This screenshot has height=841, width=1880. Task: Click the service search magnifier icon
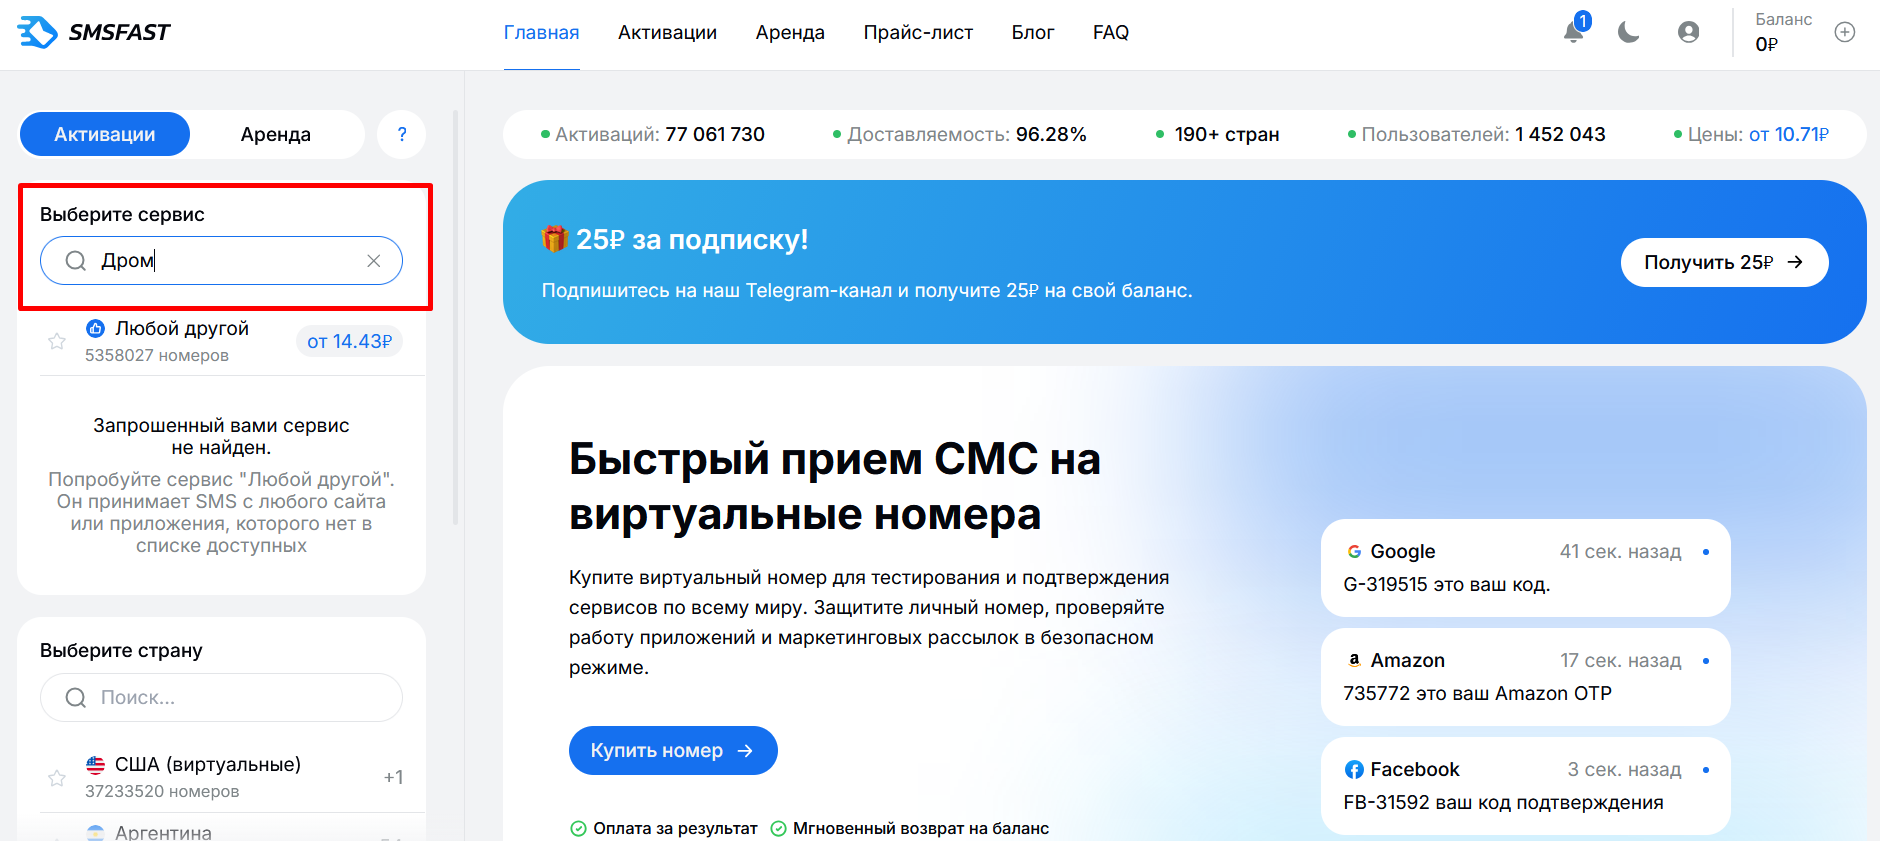click(x=75, y=261)
